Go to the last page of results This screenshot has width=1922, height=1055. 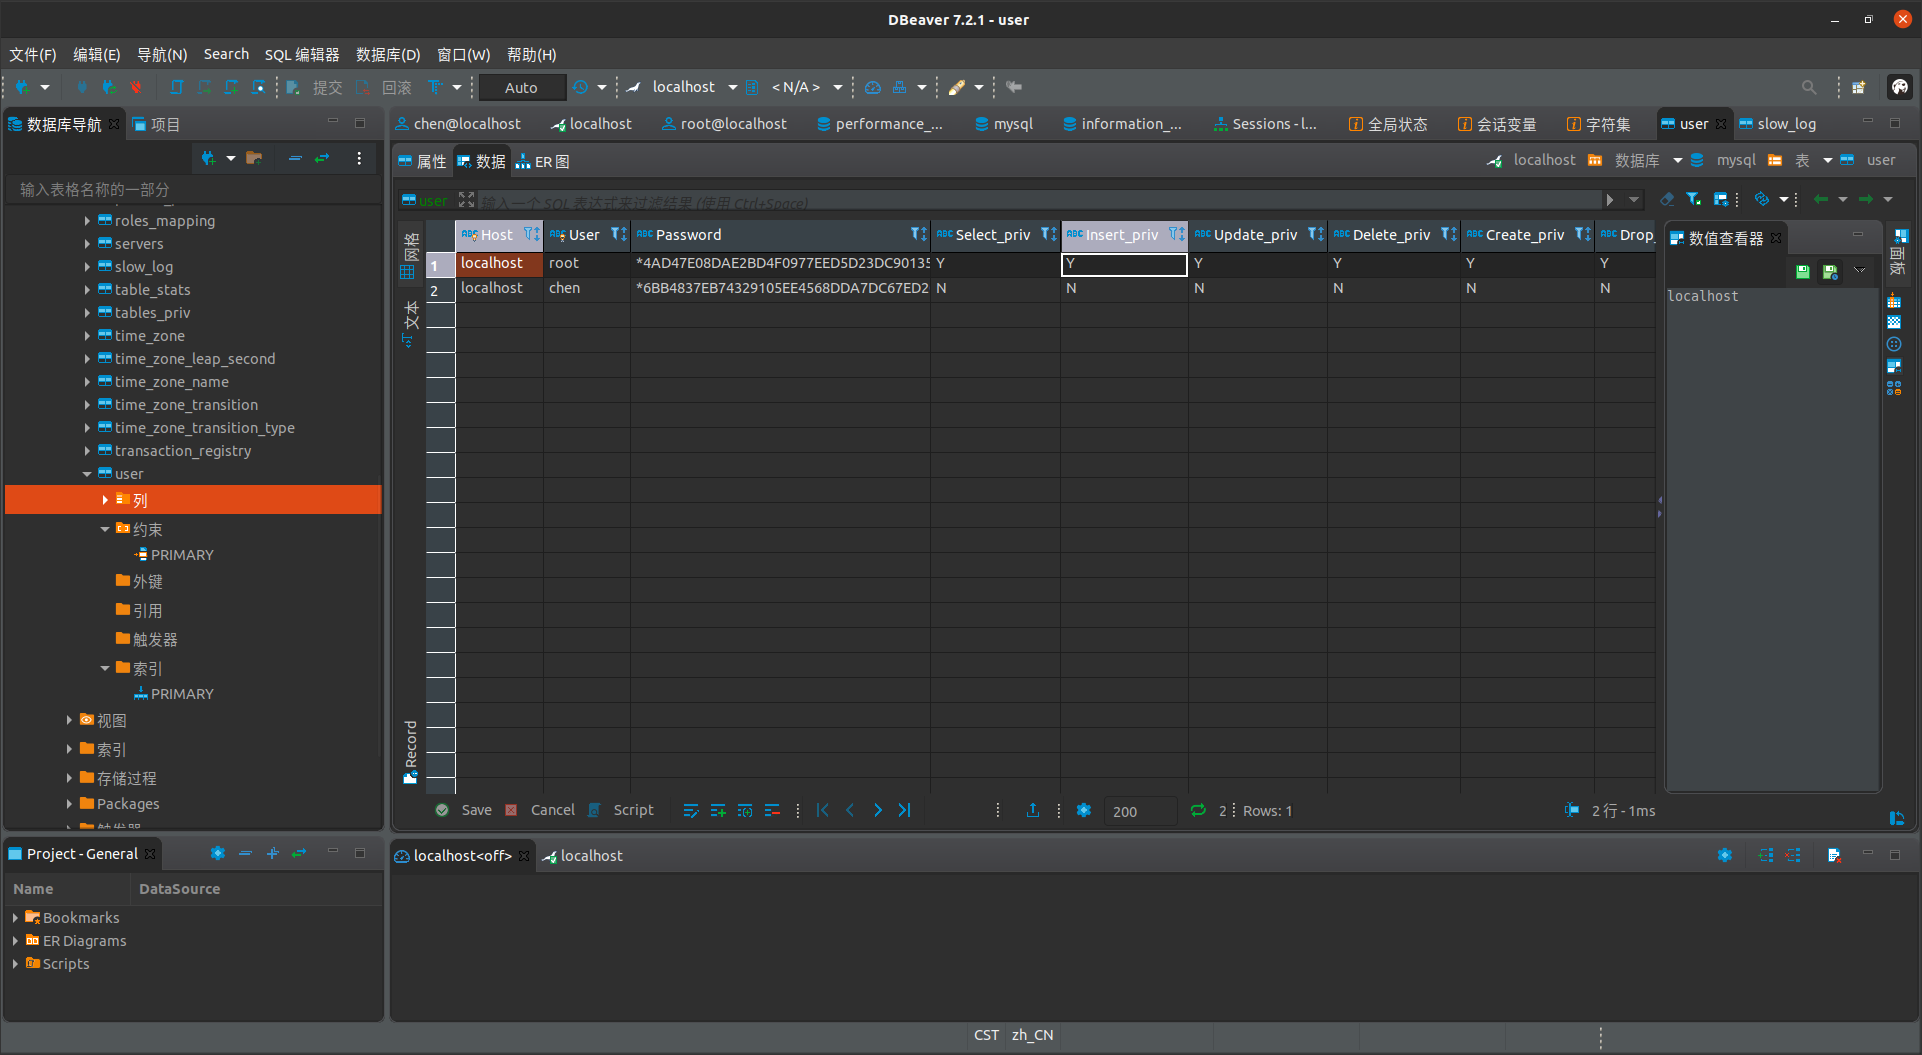click(904, 810)
